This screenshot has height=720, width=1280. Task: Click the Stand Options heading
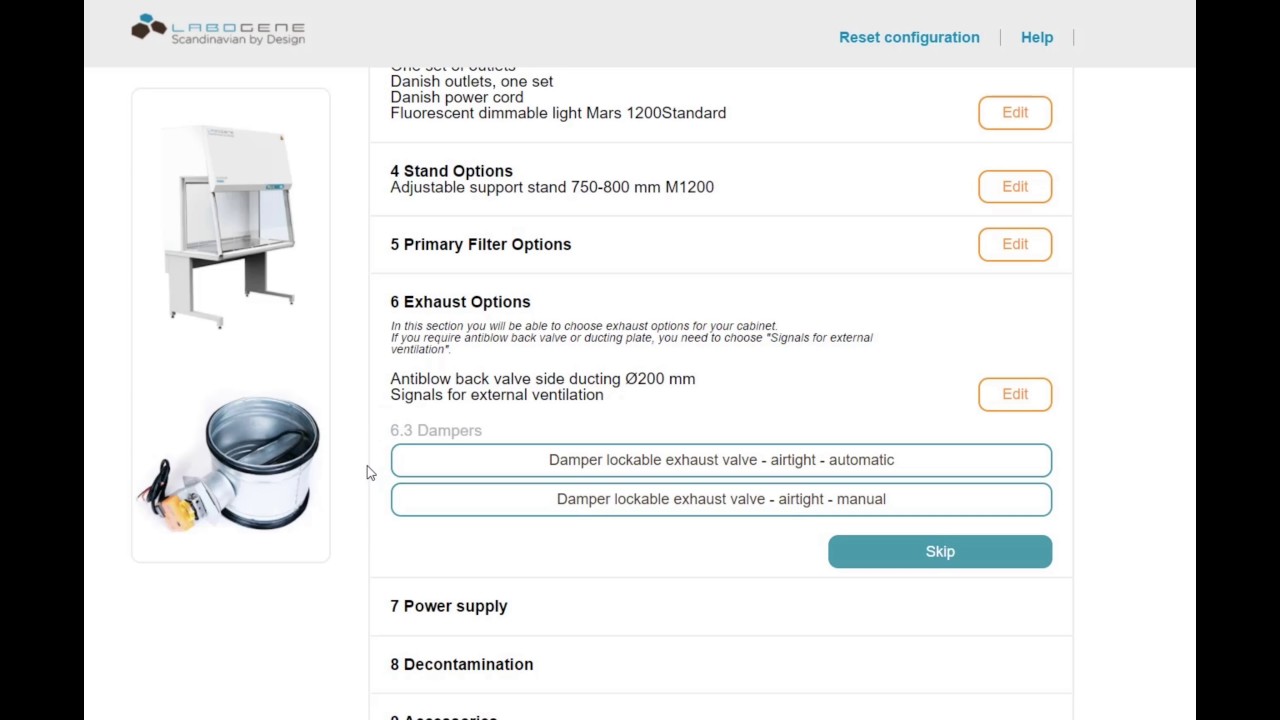[x=451, y=171]
